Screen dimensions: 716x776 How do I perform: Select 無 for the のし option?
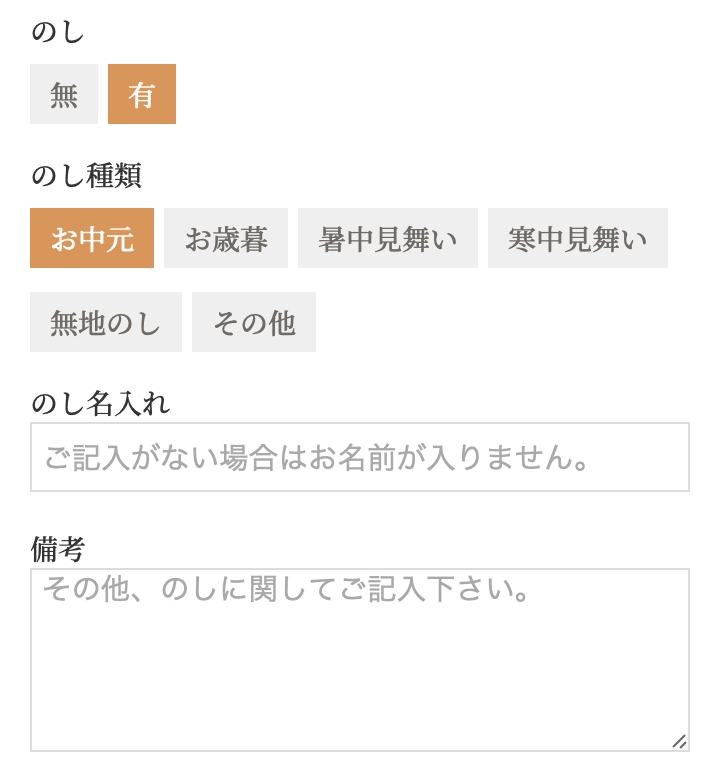(x=64, y=94)
